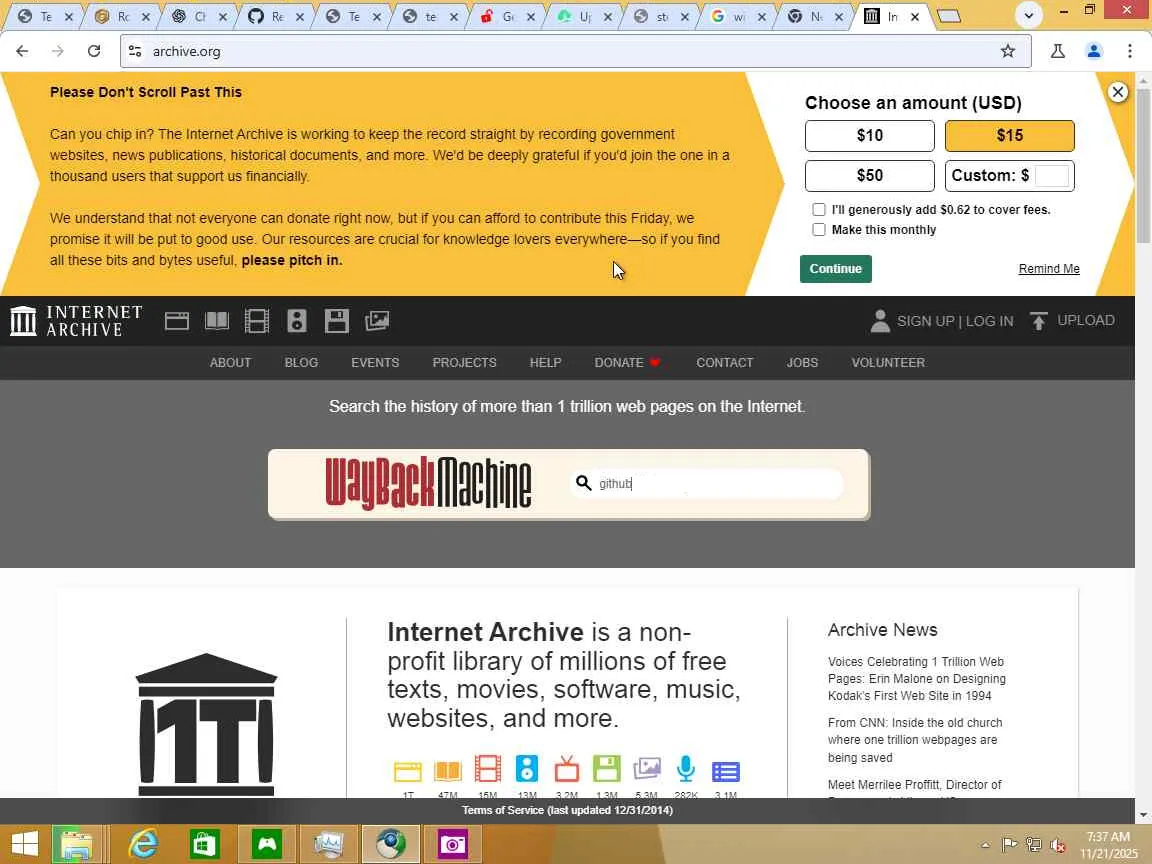This screenshot has height=864, width=1152.
Task: Open a new browser tab
Action: point(948,16)
